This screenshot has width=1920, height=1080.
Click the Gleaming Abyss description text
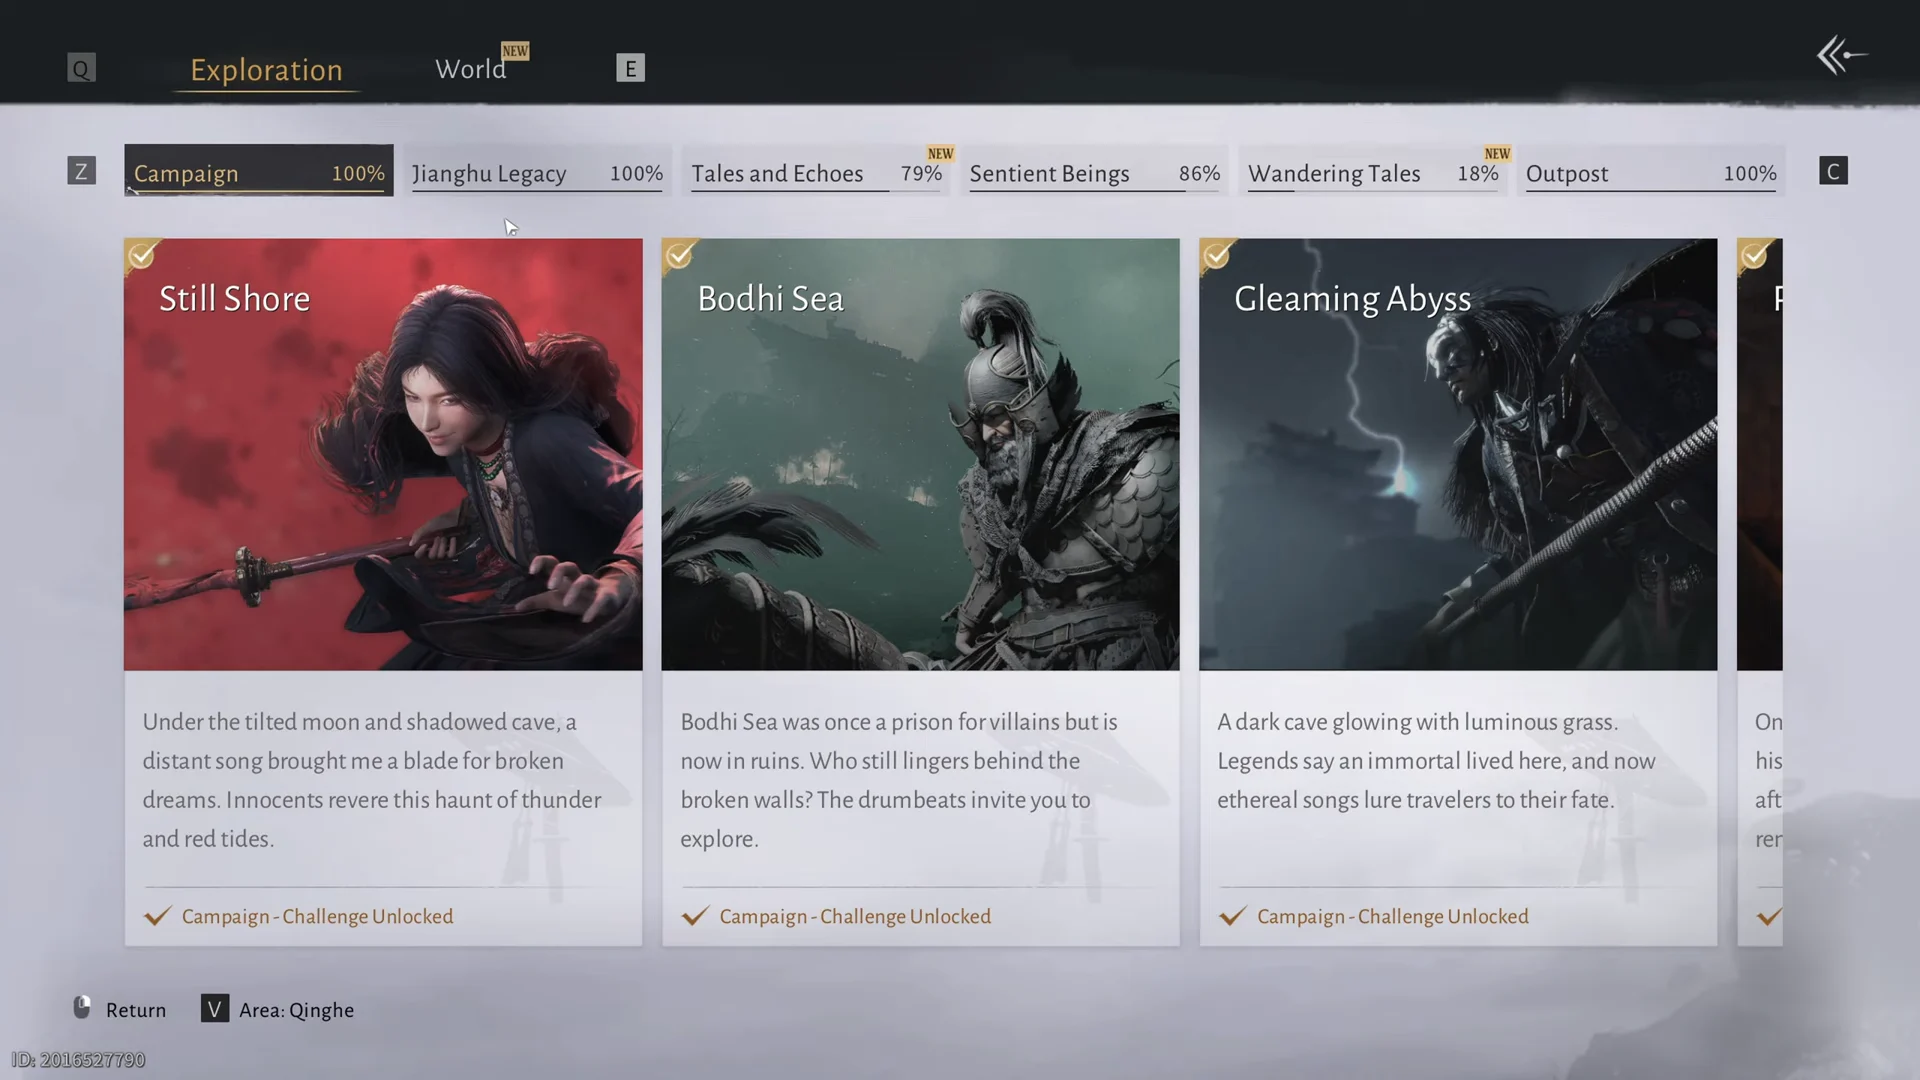click(x=1436, y=761)
